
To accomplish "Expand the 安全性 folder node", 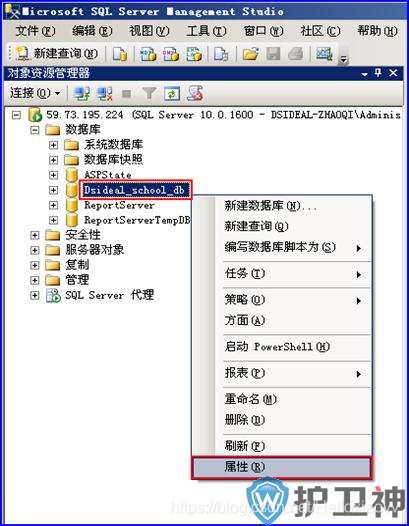I will coord(34,235).
